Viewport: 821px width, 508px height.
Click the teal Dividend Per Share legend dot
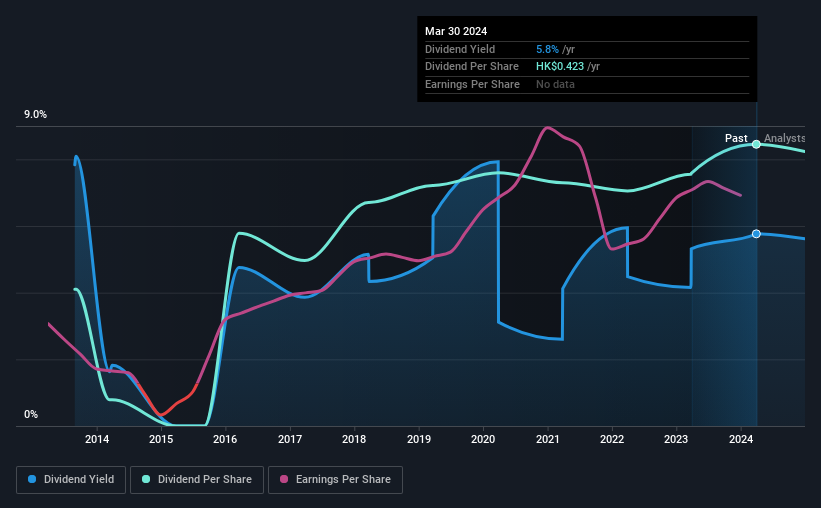(x=146, y=479)
